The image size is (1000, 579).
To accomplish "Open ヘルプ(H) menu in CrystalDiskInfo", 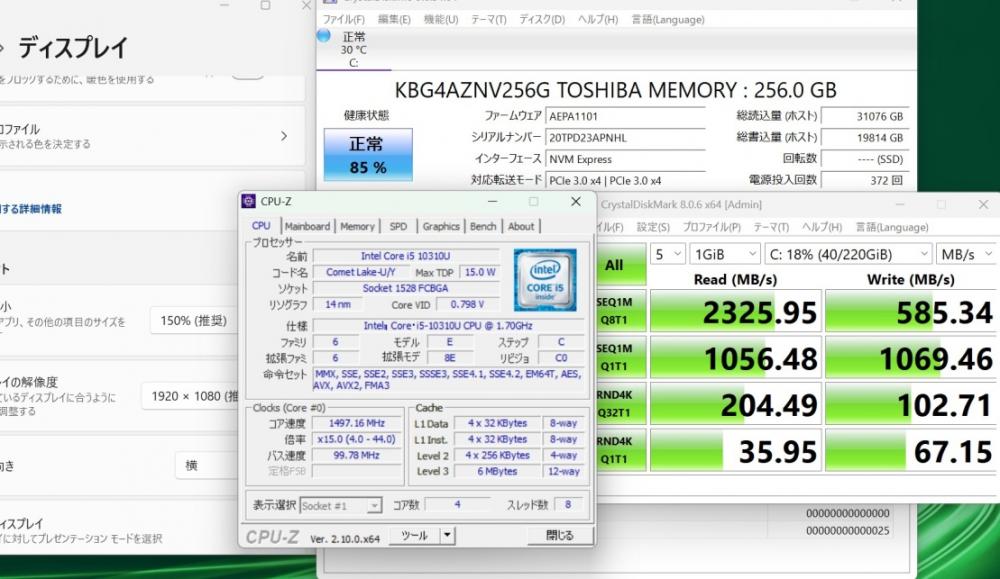I will (598, 20).
